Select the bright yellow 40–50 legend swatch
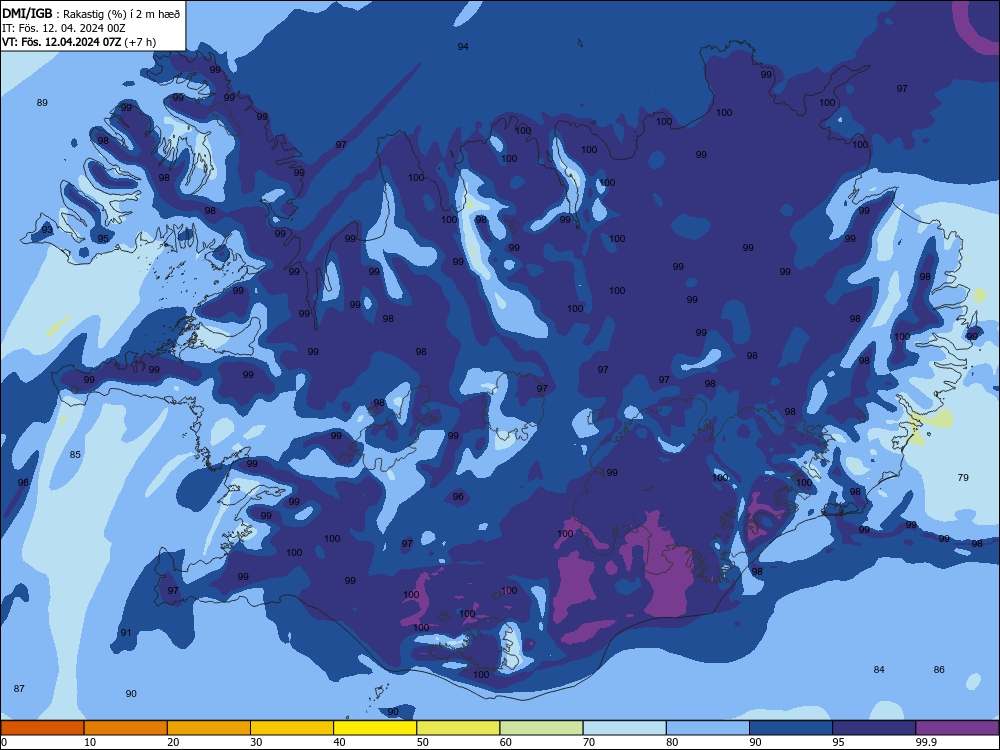Image resolution: width=1000 pixels, height=750 pixels. pyautogui.click(x=375, y=728)
